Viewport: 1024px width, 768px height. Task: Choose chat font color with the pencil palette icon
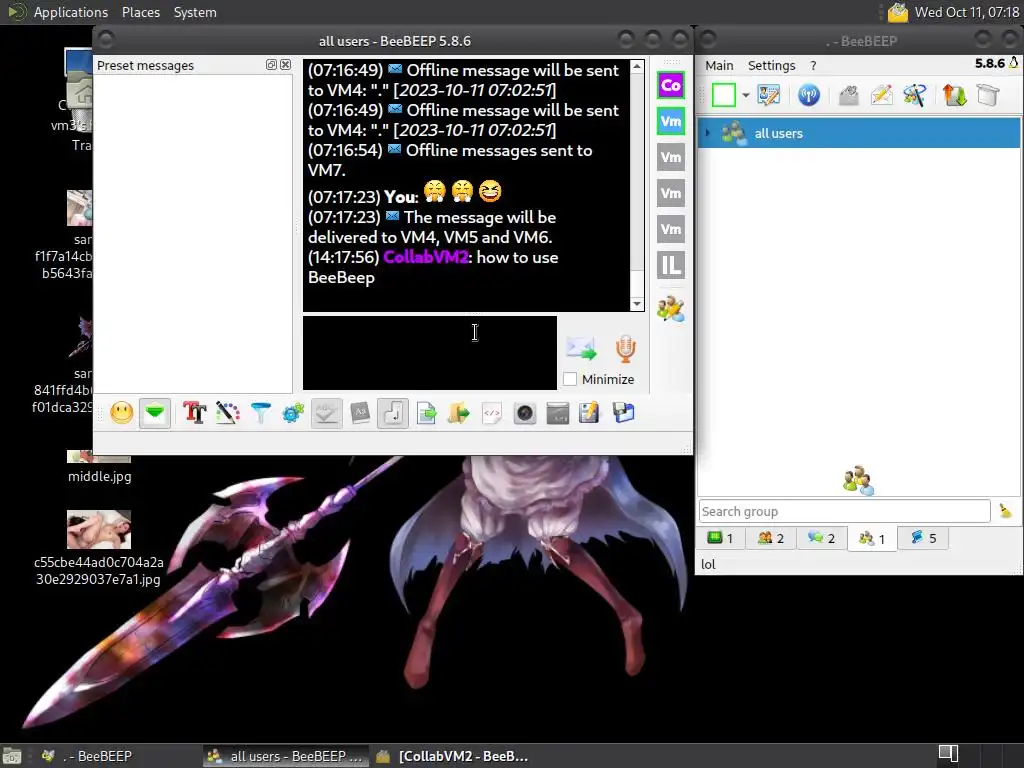[227, 413]
